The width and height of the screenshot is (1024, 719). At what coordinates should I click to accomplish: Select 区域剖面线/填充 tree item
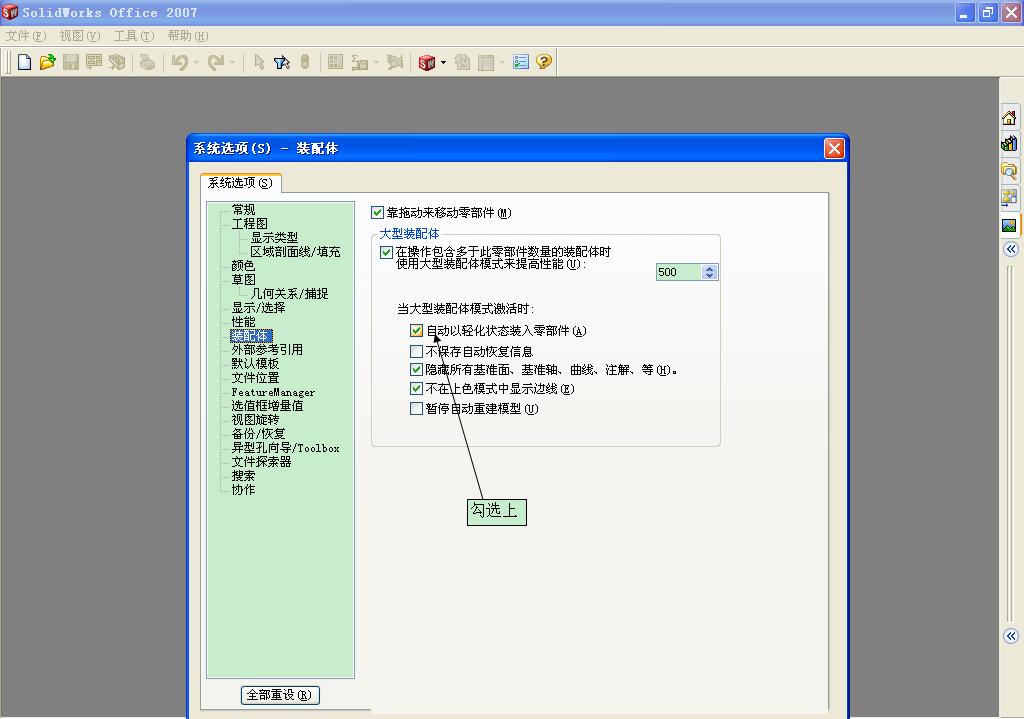coord(295,251)
